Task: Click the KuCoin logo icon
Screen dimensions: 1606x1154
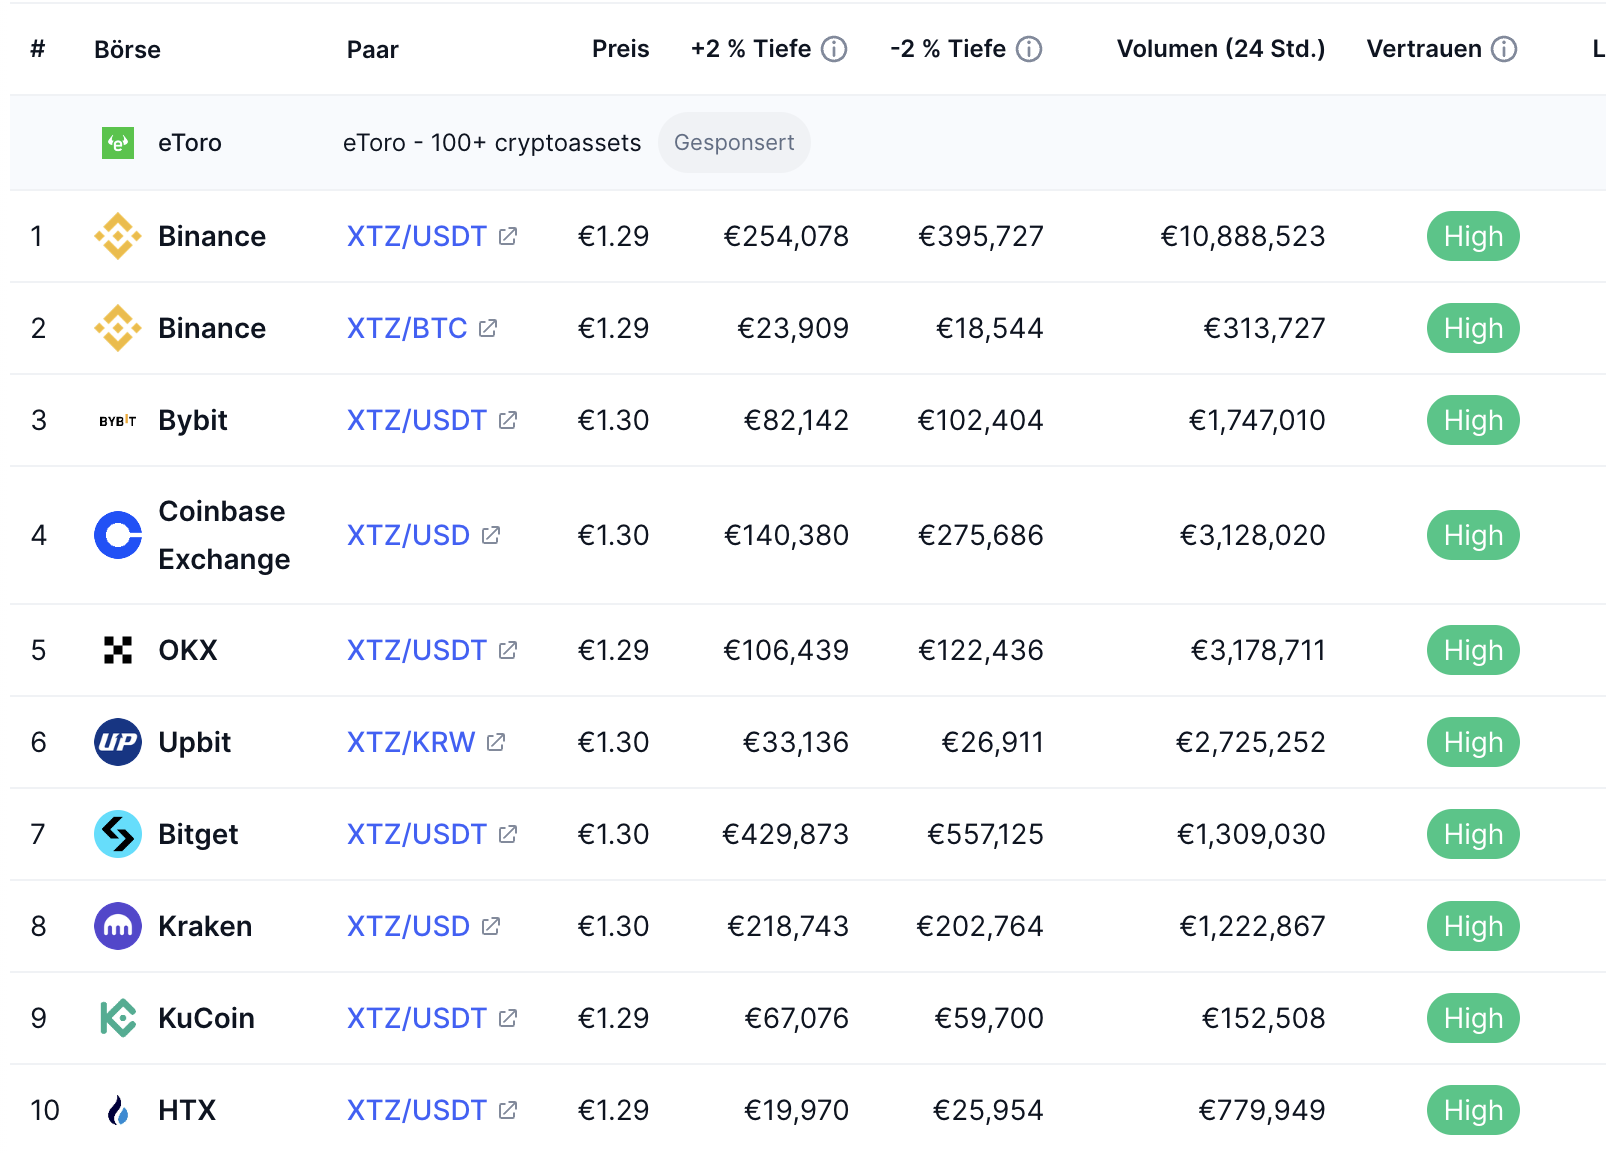Action: point(118,1018)
